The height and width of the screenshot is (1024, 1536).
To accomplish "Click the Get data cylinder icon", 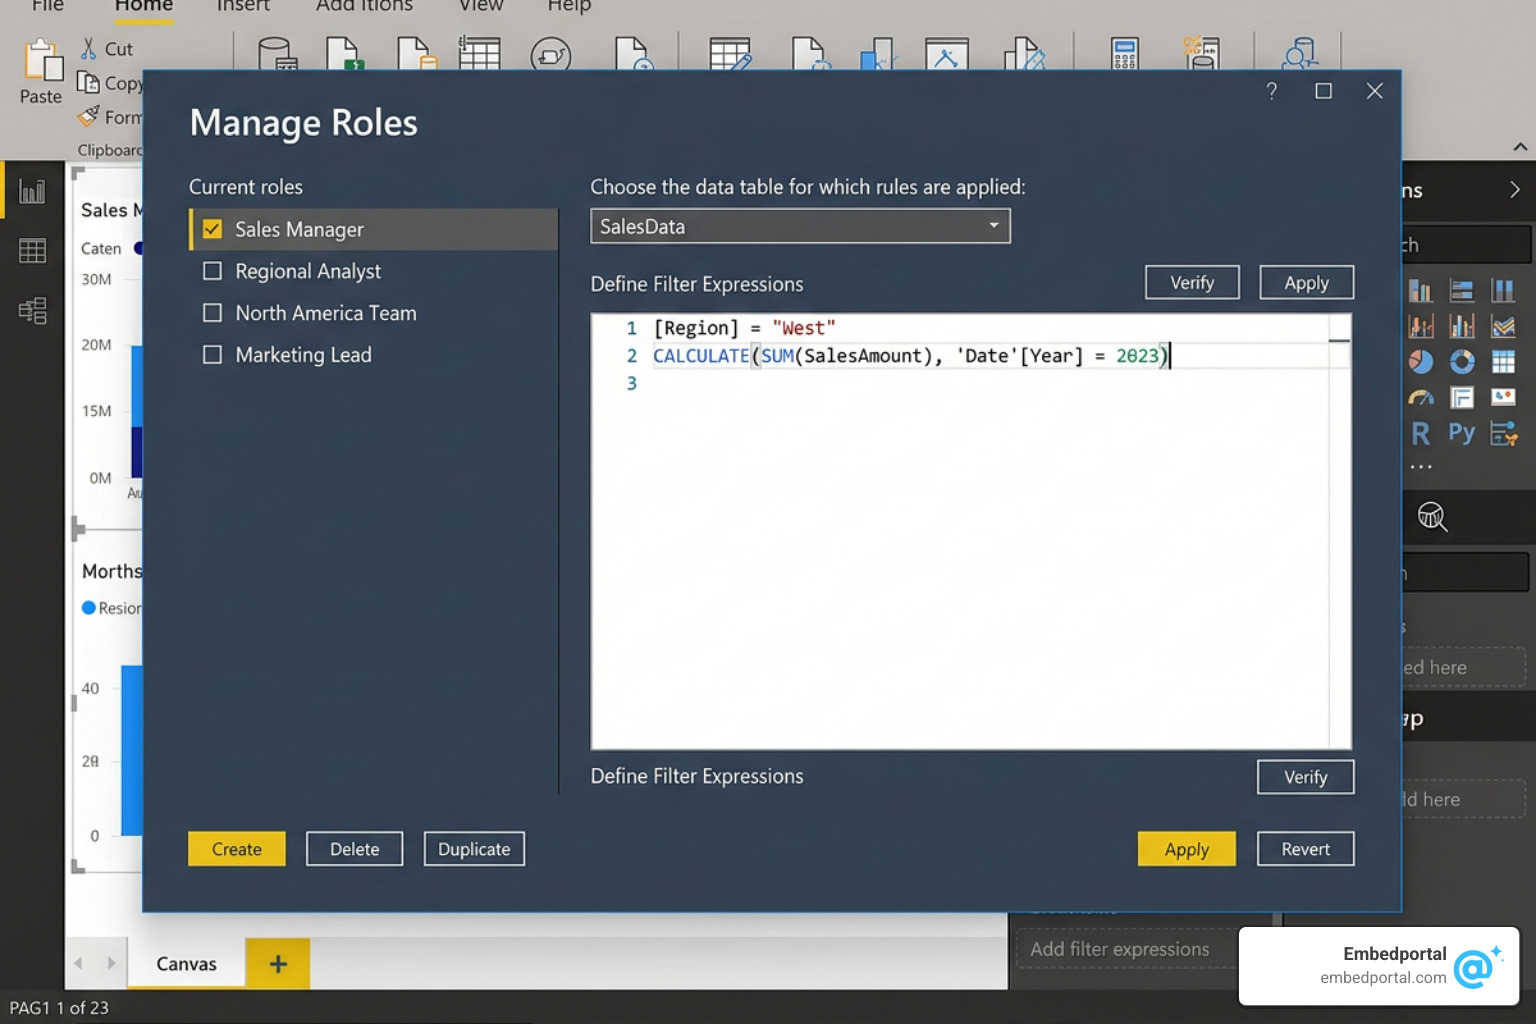I will pos(276,53).
